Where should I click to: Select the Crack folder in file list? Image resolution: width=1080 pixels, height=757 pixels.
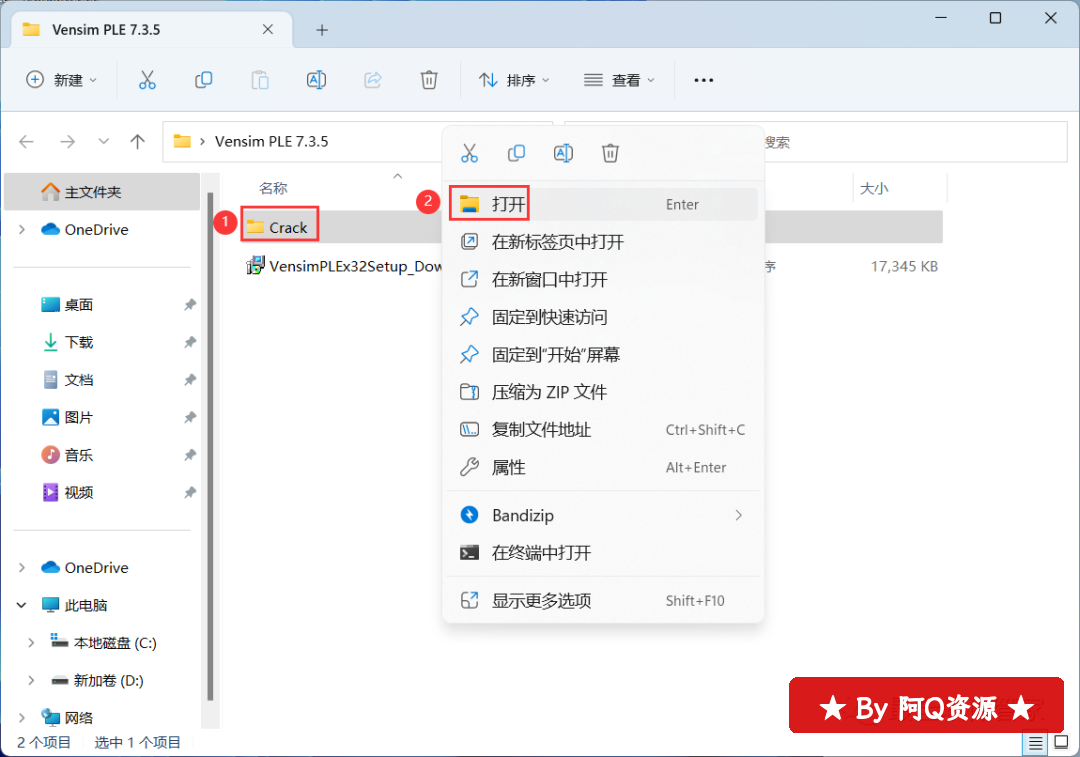click(x=287, y=228)
